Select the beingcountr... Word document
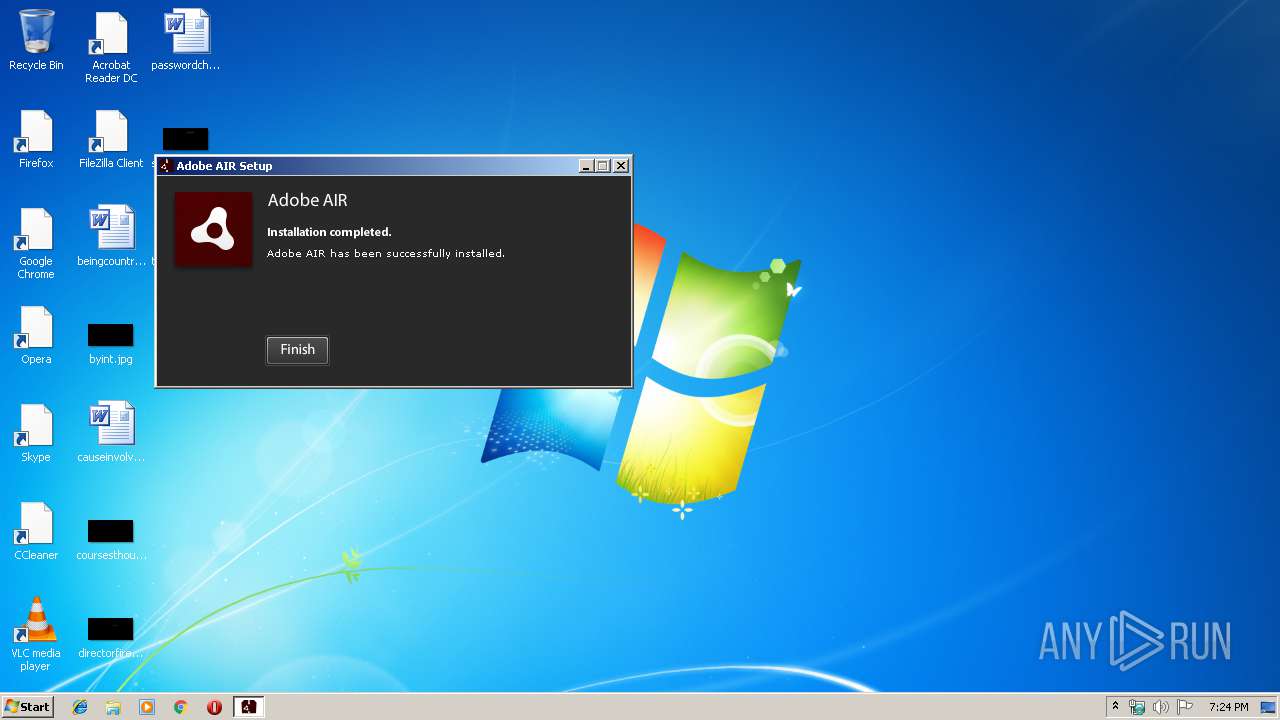Screen dimensions: 1280x720 [111, 237]
